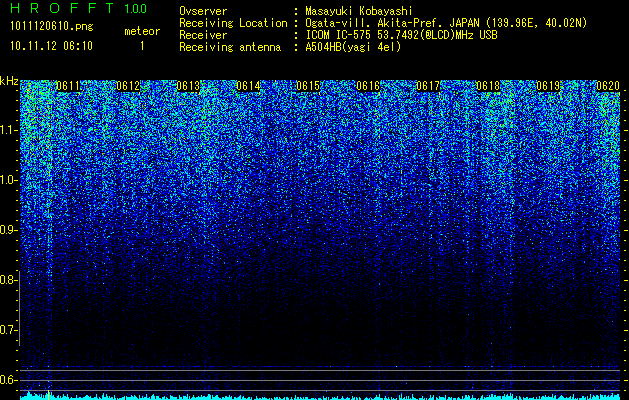Click the ICOM IC-575 receiver frequency text

click(402, 35)
